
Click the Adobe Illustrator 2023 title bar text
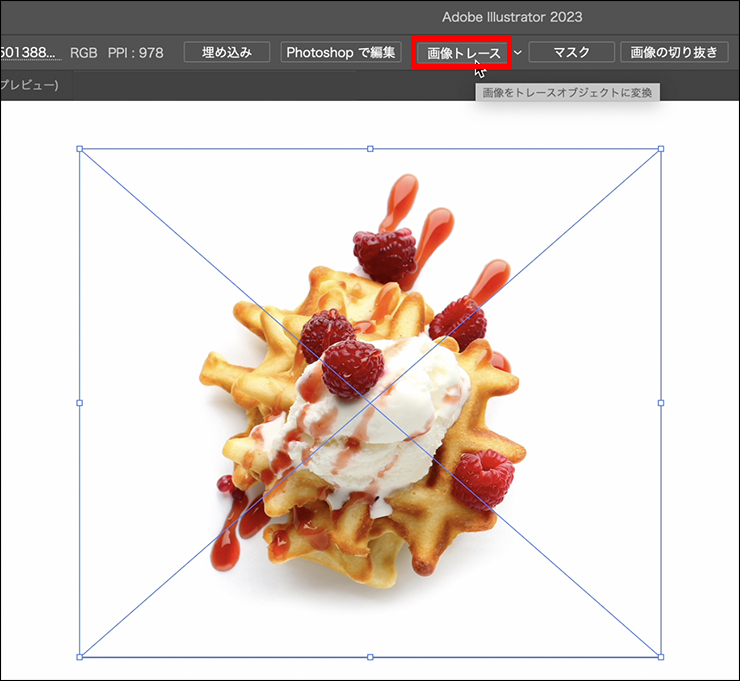point(512,17)
